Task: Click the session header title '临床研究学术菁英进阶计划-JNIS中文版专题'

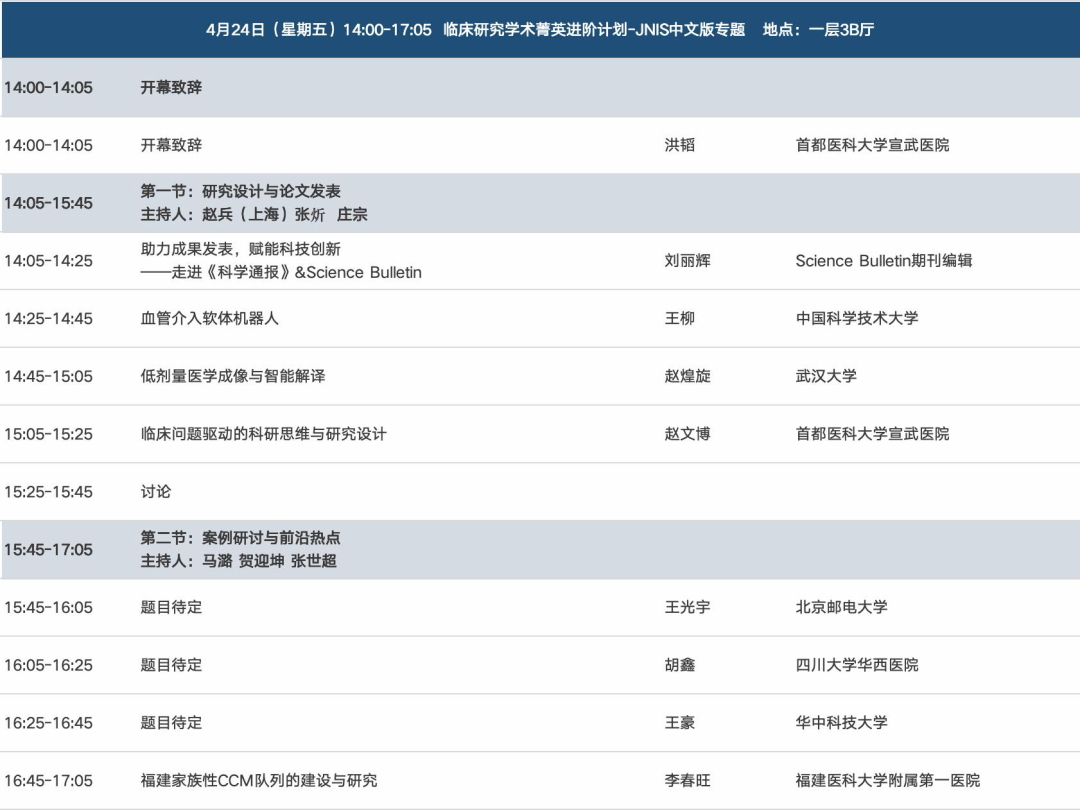Action: coord(594,30)
